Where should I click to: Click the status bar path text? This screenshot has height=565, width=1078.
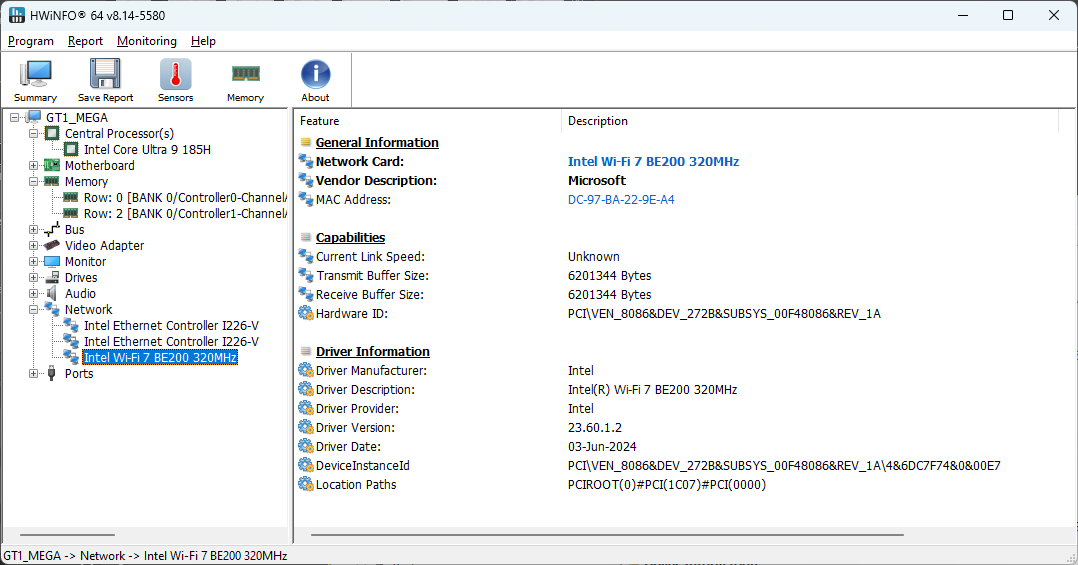tap(145, 555)
